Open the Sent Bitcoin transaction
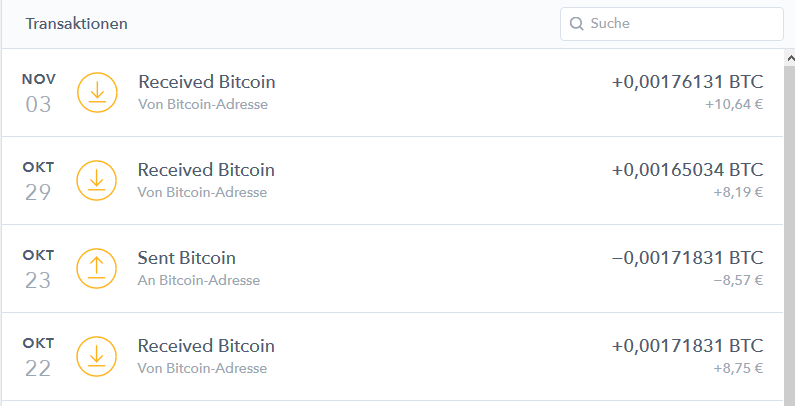The image size is (795, 406). click(392, 269)
